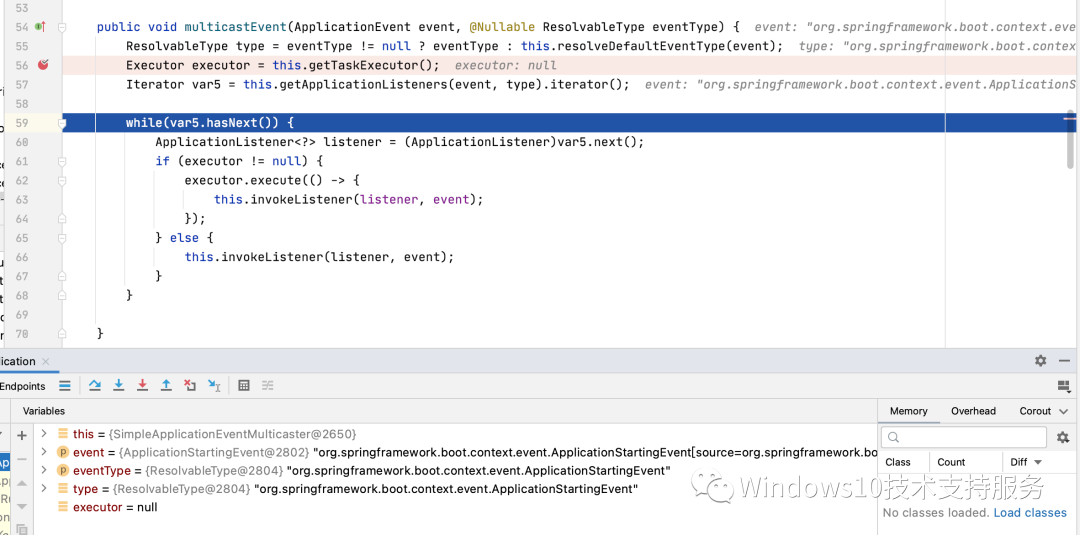
Task: Open Memory view settings gear
Action: pyautogui.click(x=1063, y=437)
